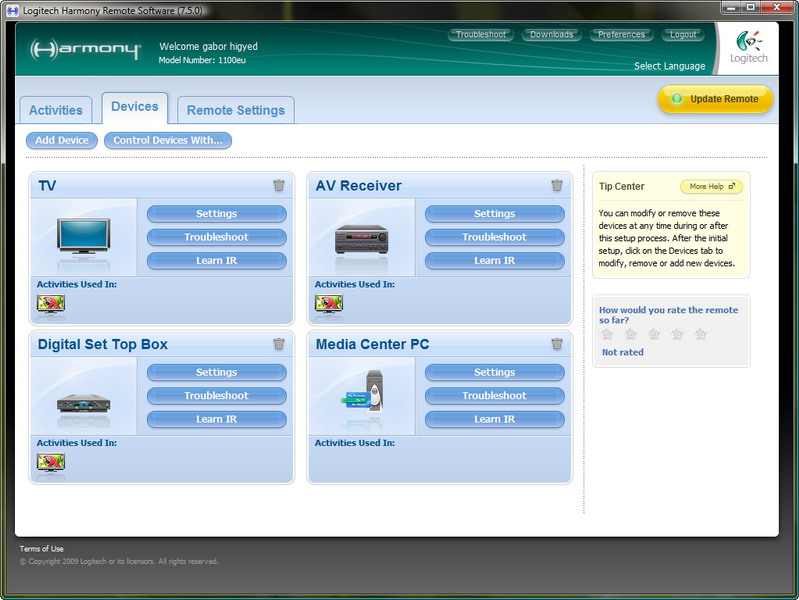Click the activity icon under AV Receiver
This screenshot has height=600, width=799.
328,303
